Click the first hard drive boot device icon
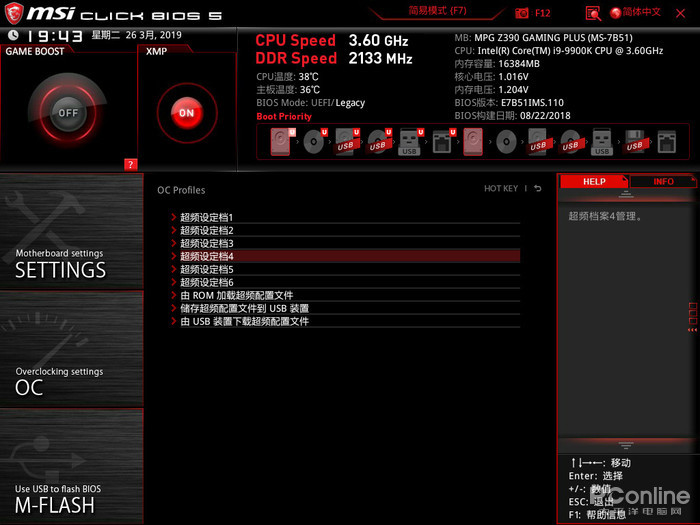 279,143
